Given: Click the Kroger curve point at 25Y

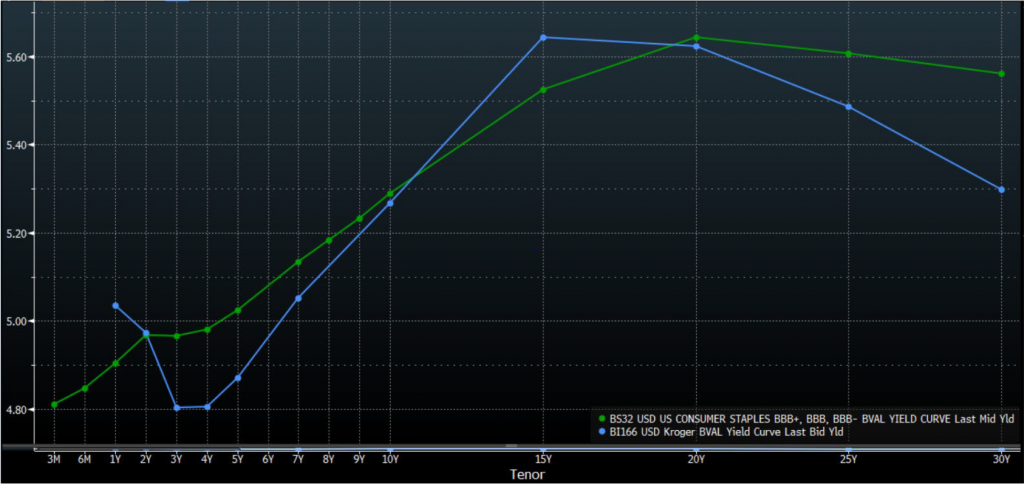Looking at the screenshot, I should click(848, 106).
